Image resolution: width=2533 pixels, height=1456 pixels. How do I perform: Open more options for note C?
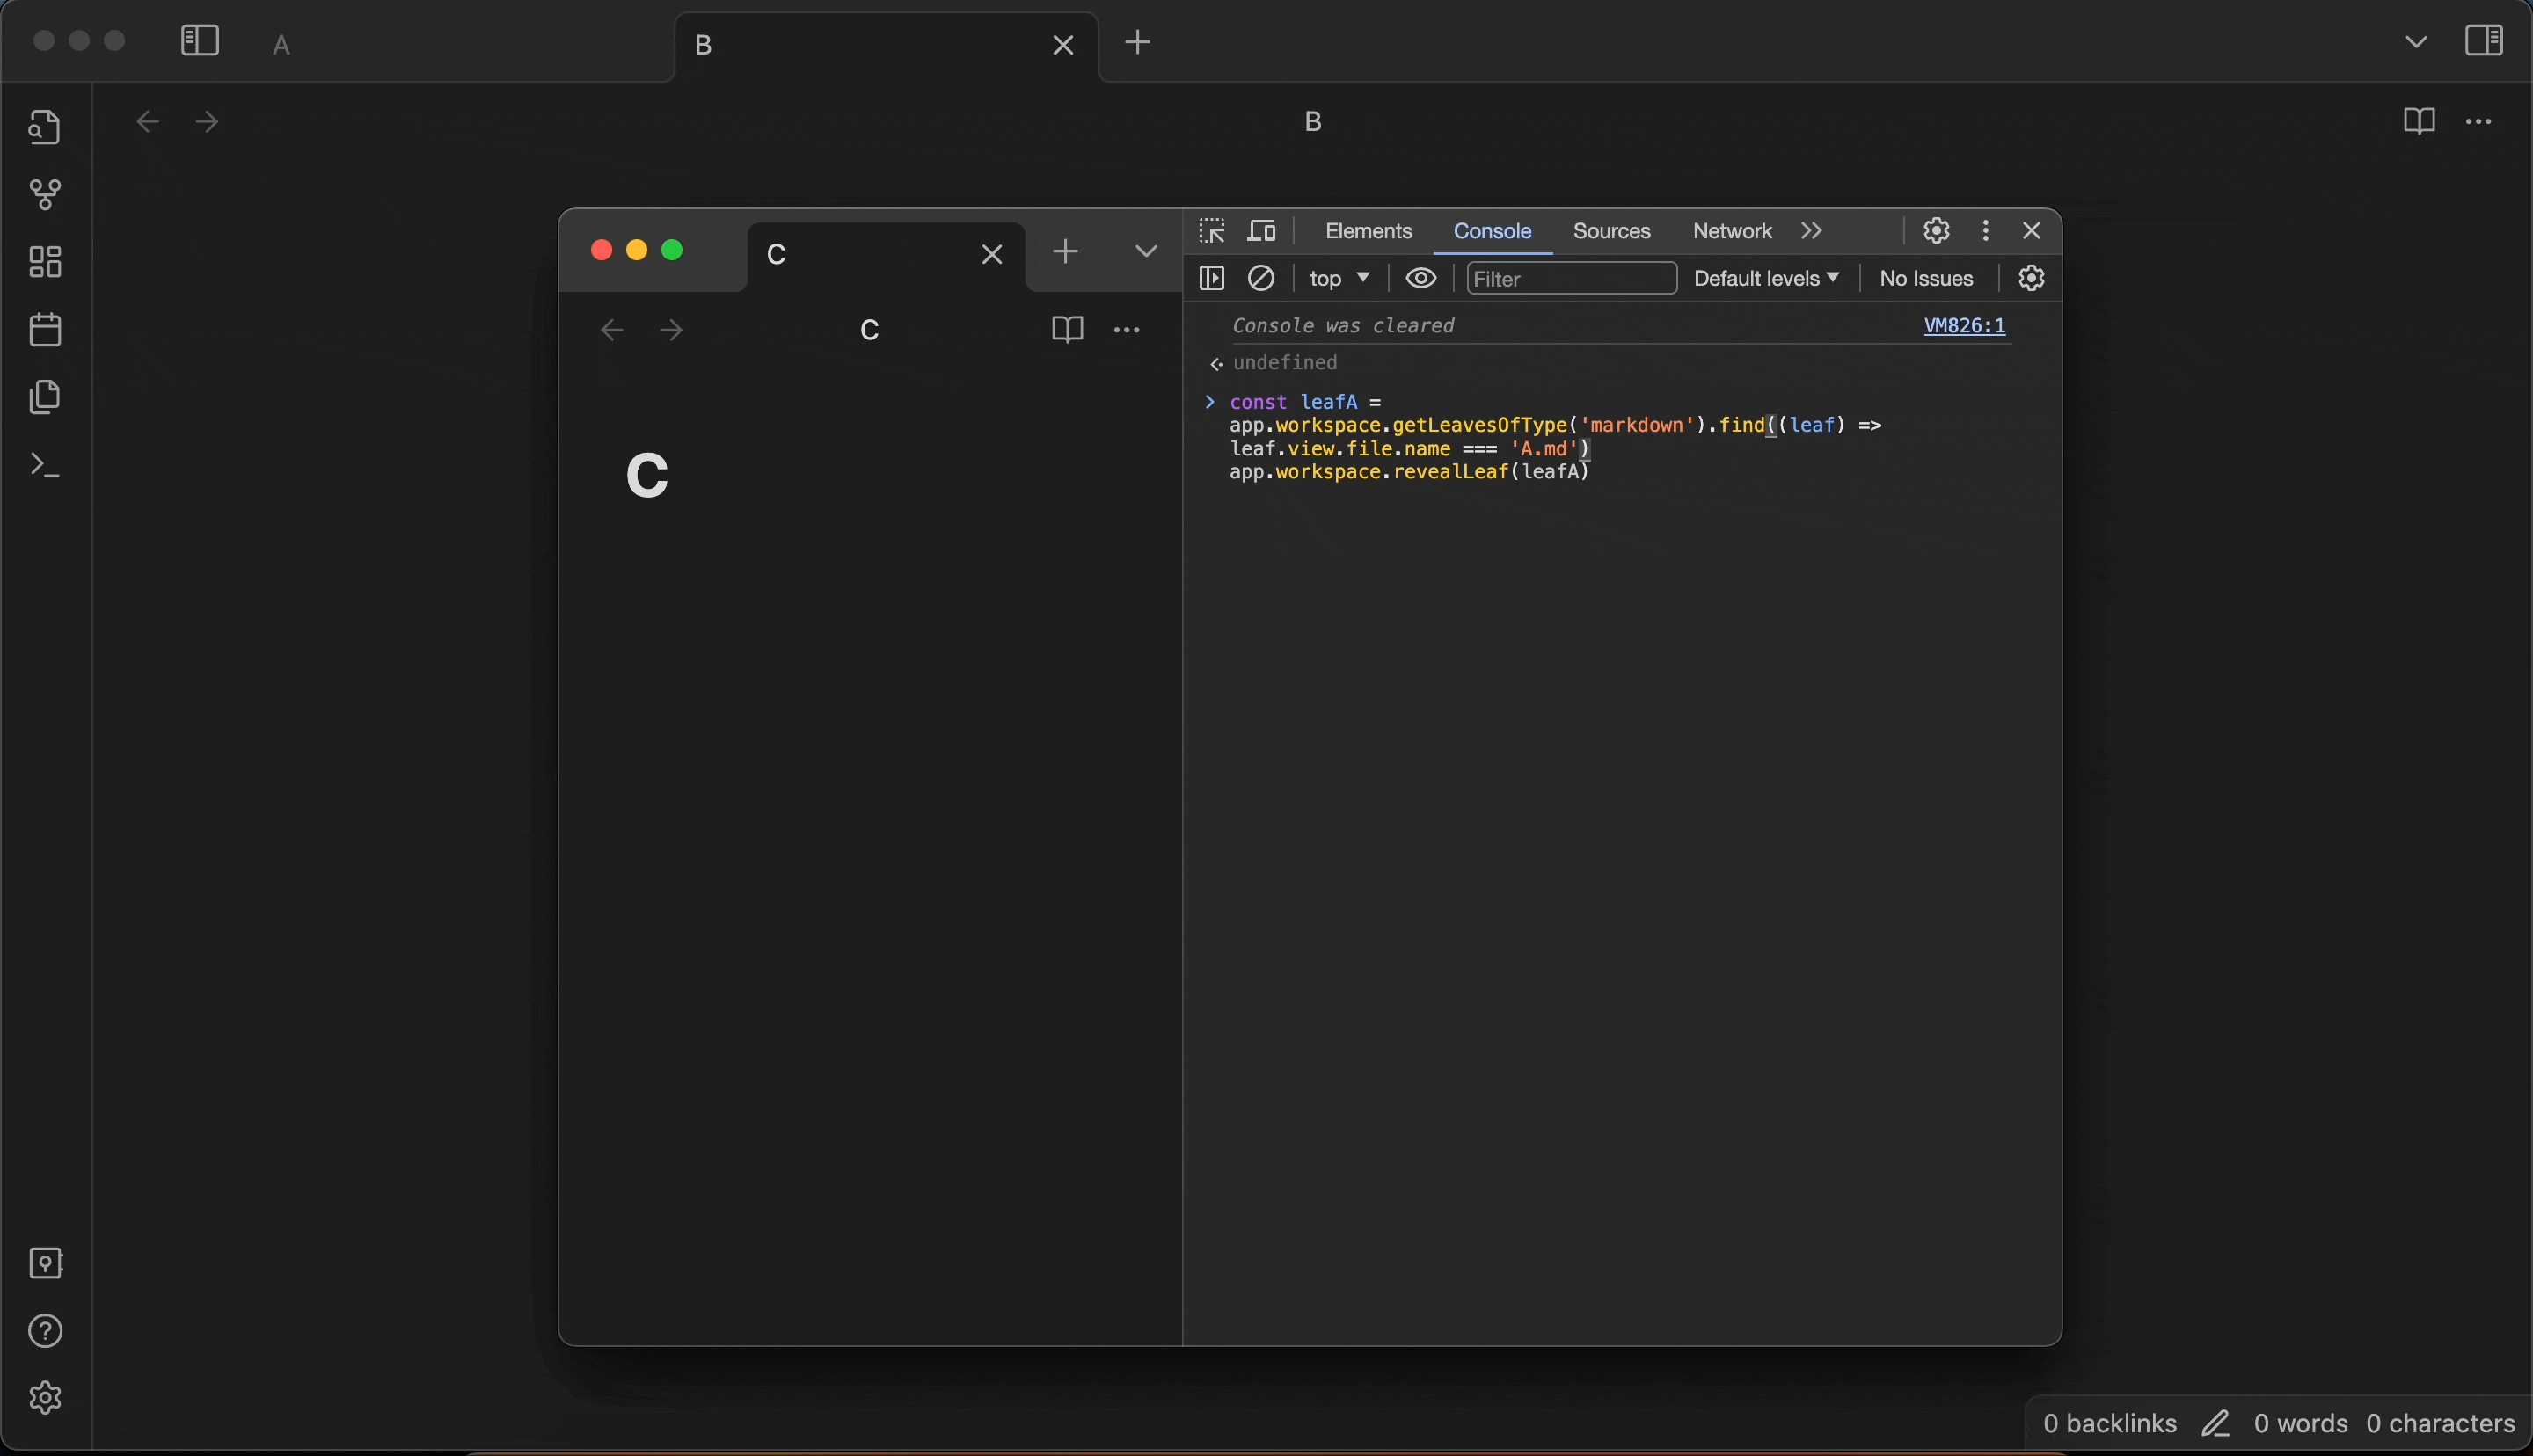tap(1127, 330)
